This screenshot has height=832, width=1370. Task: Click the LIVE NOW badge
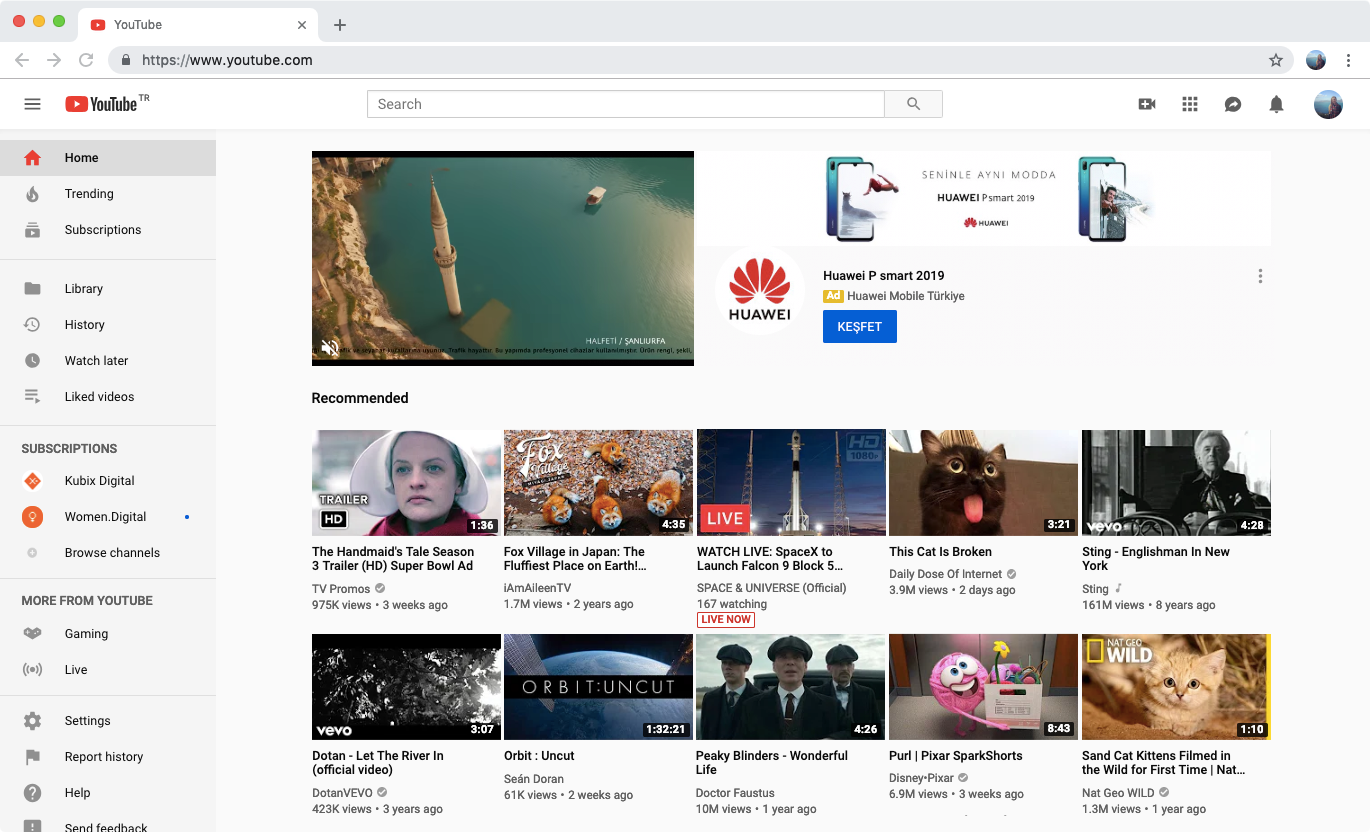(x=726, y=620)
